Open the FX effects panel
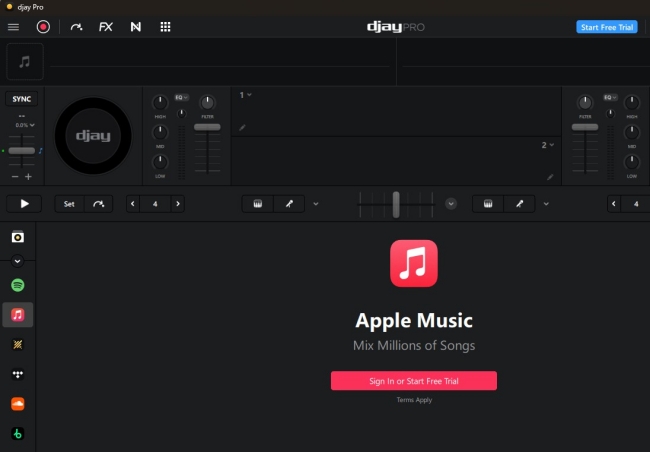Screen dimensions: 650x452 click(106, 27)
